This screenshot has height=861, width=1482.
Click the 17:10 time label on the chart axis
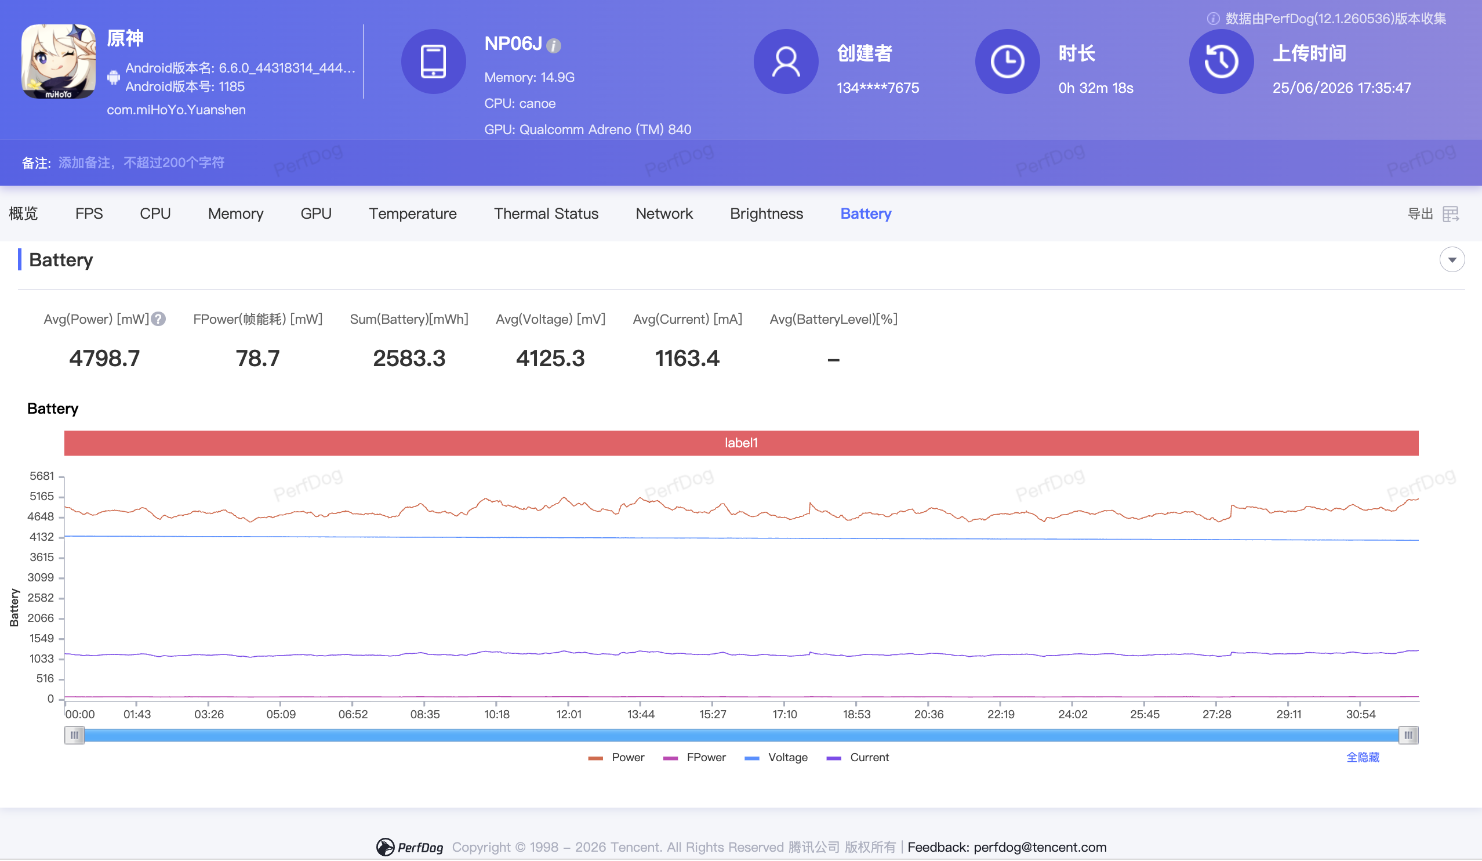785,714
